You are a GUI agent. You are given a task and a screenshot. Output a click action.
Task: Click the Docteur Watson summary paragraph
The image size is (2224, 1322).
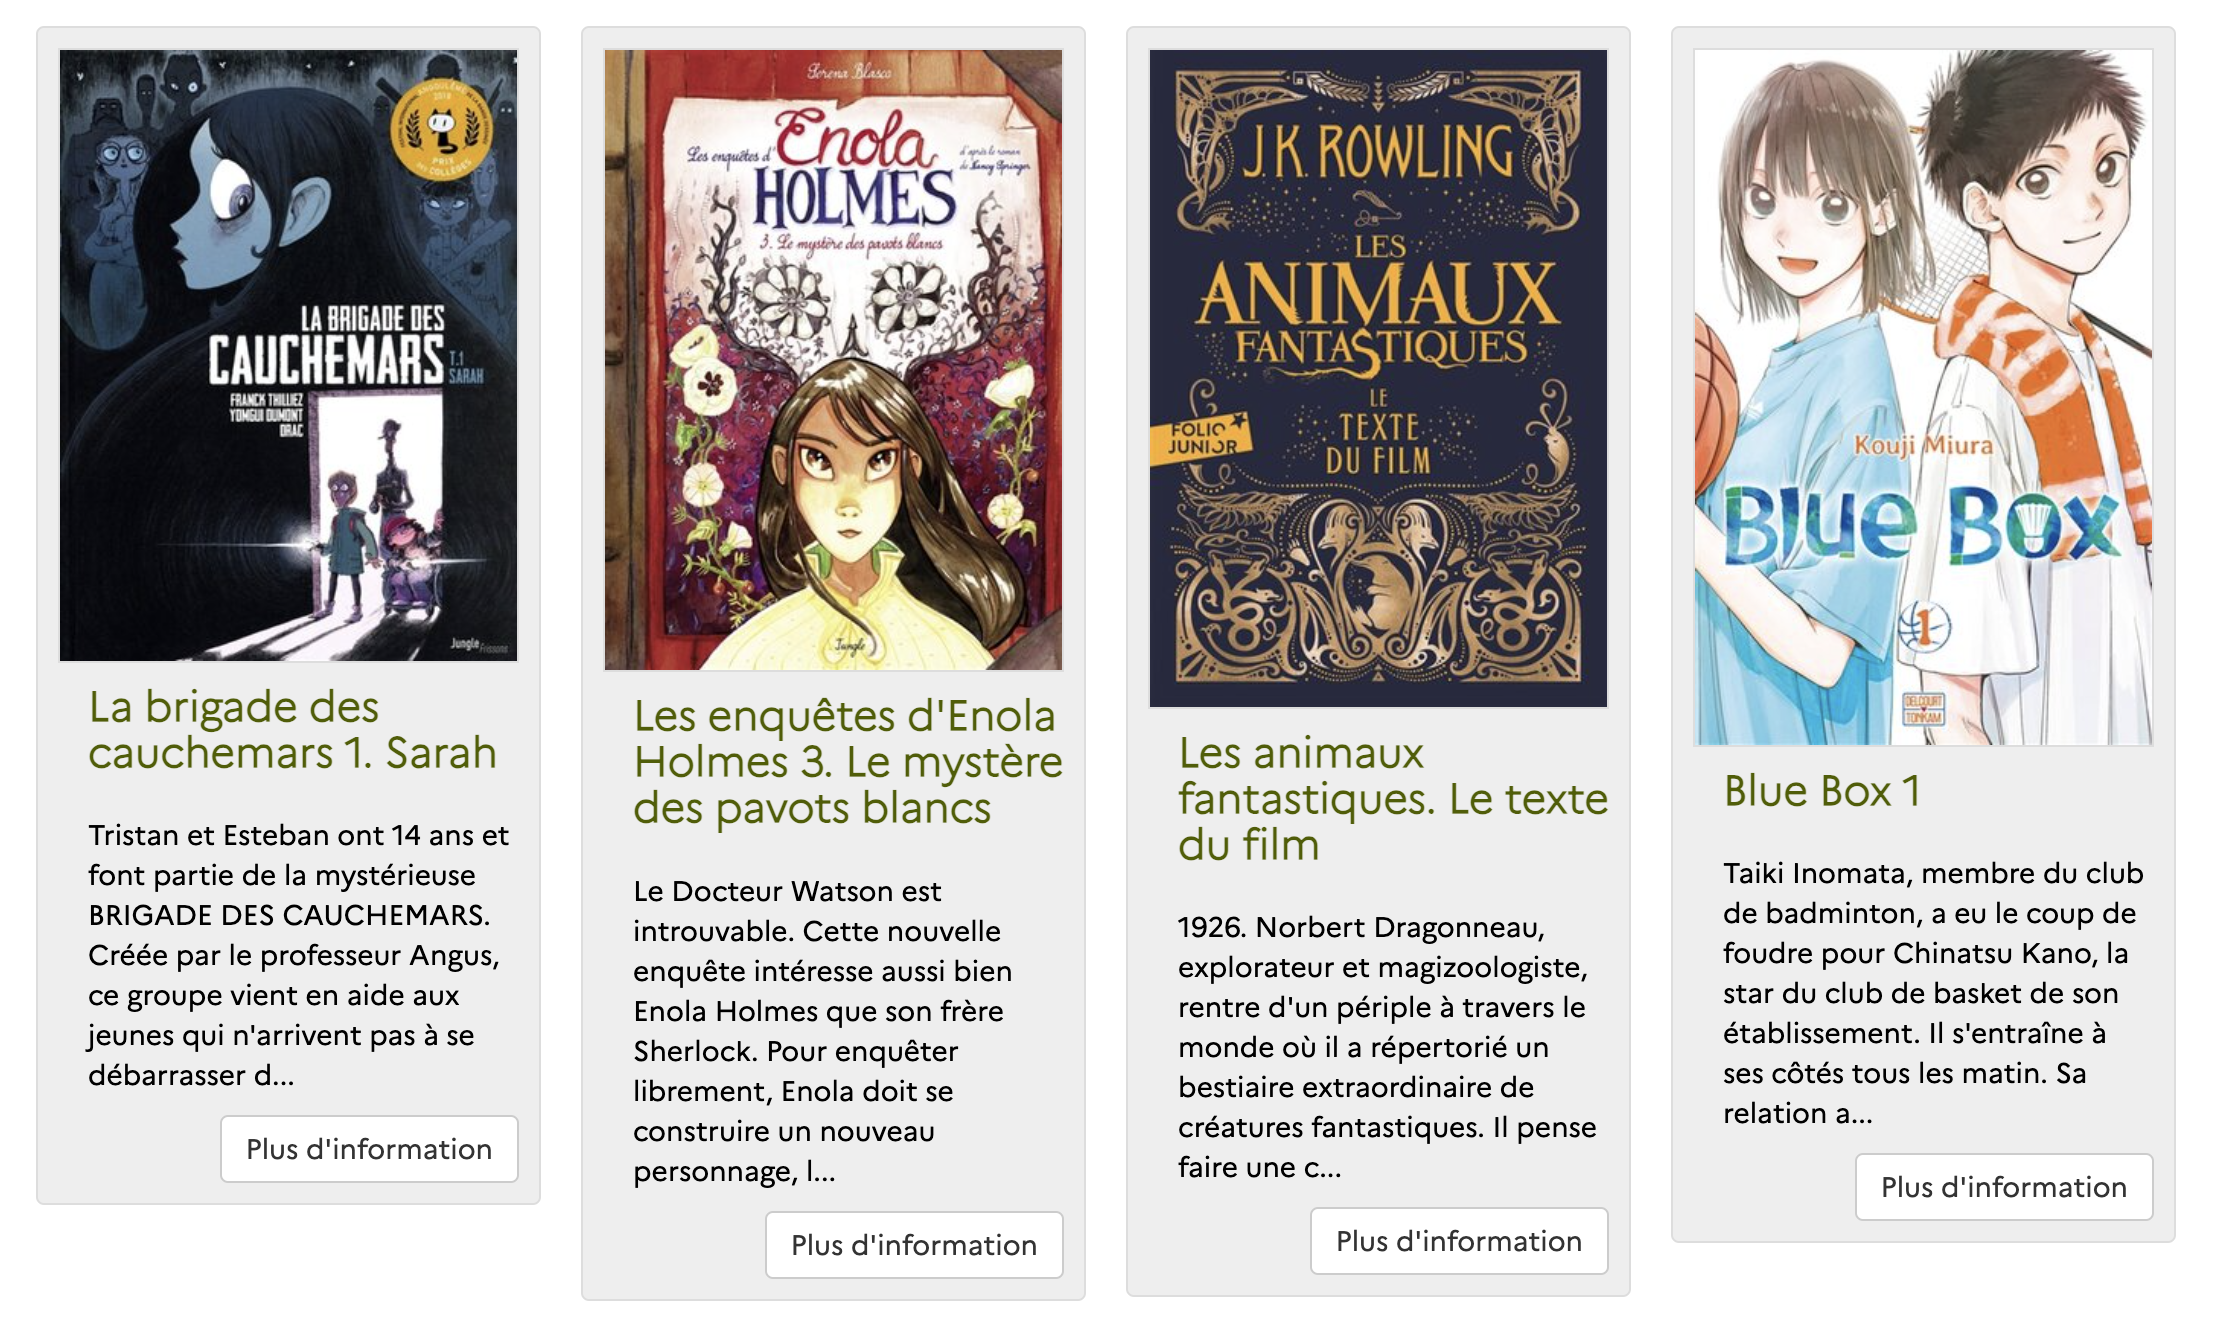[x=823, y=1030]
